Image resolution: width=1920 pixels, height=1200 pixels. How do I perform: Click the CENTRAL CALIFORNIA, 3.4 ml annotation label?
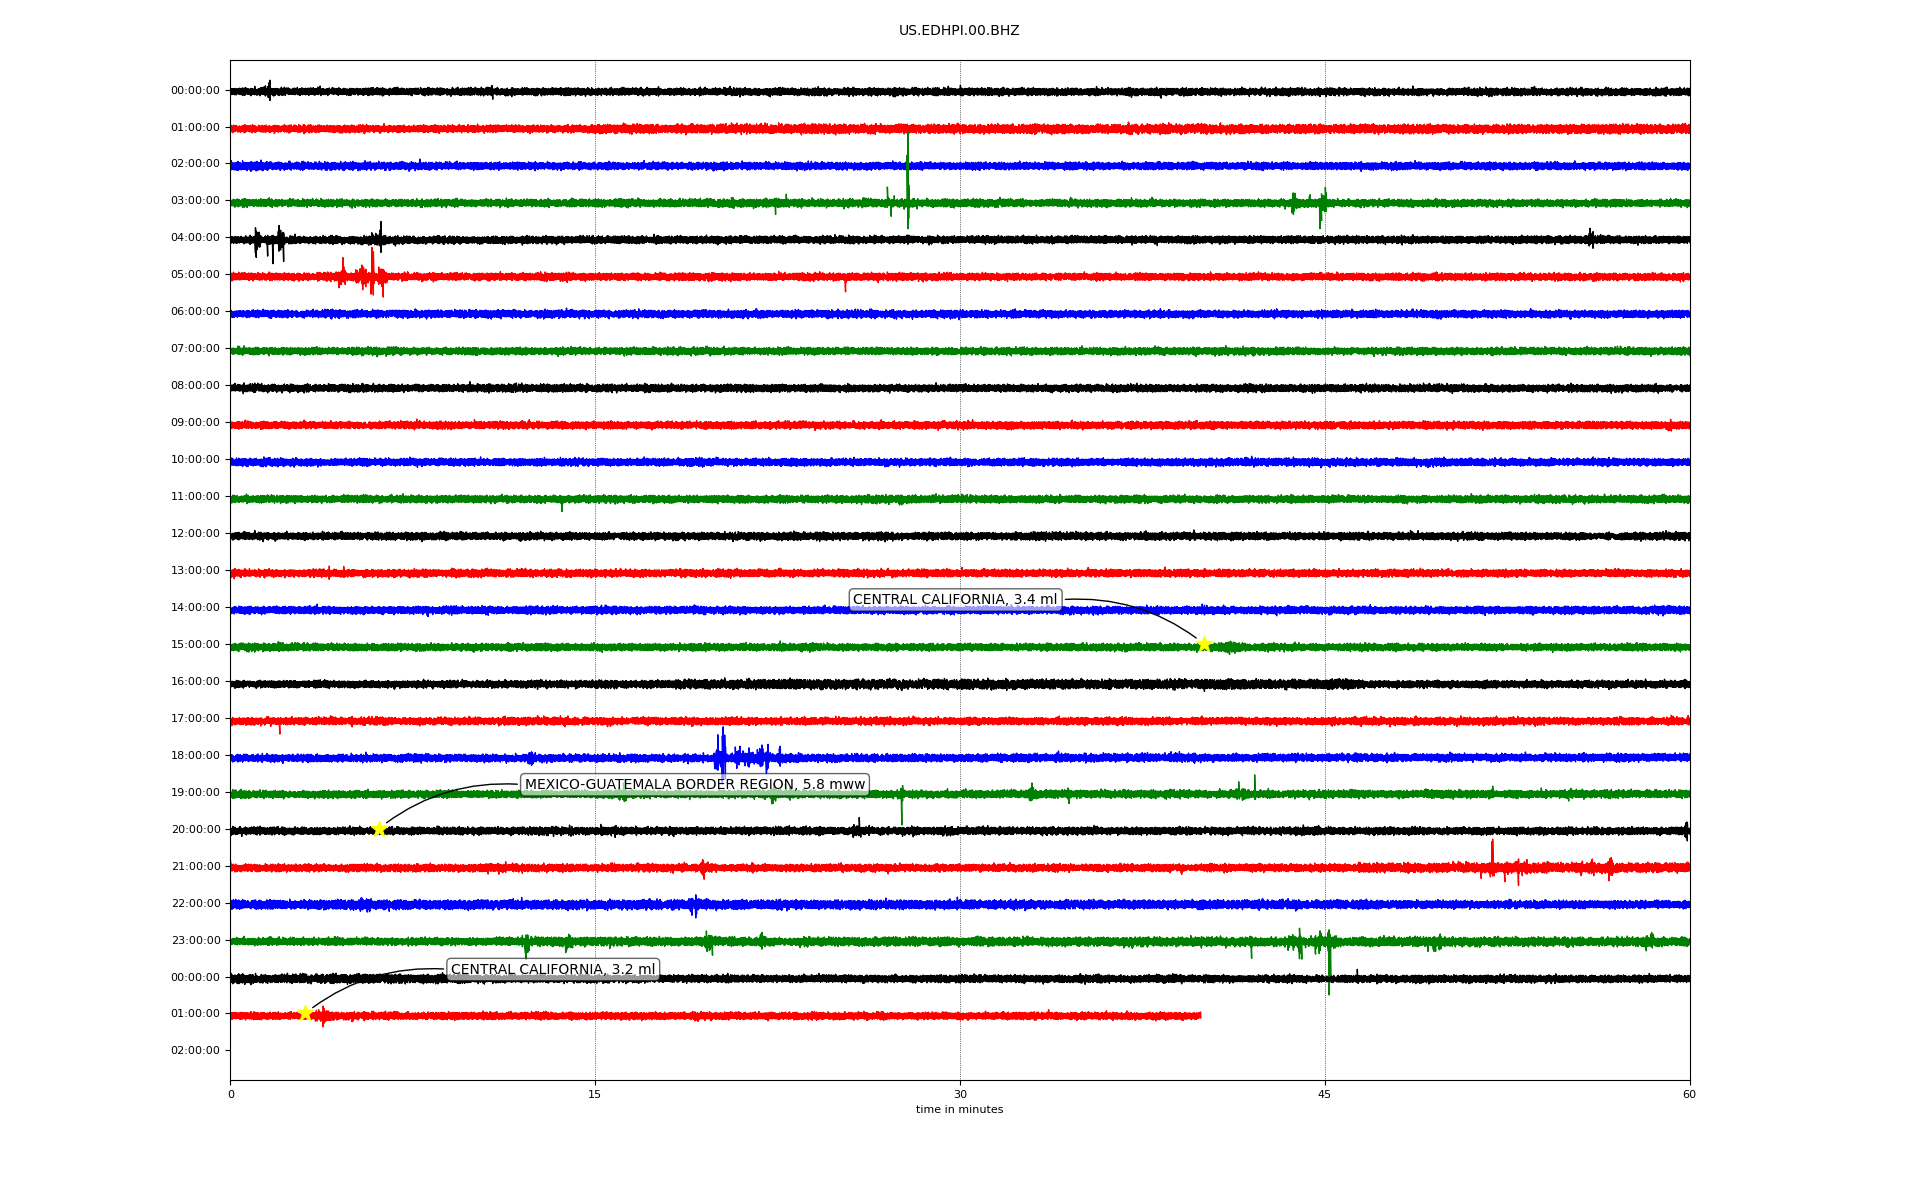954,600
